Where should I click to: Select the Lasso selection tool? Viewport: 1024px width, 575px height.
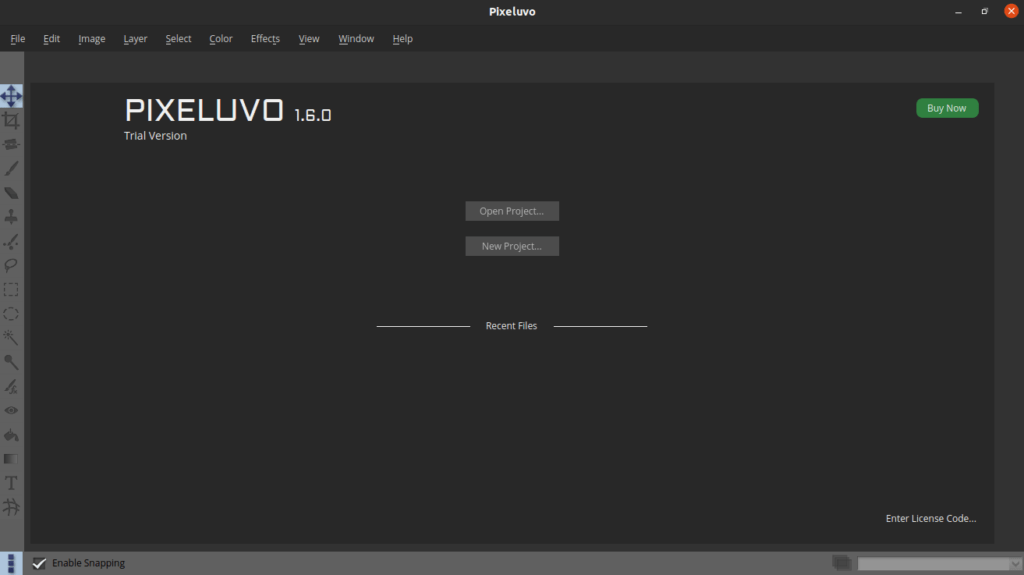tap(11, 265)
